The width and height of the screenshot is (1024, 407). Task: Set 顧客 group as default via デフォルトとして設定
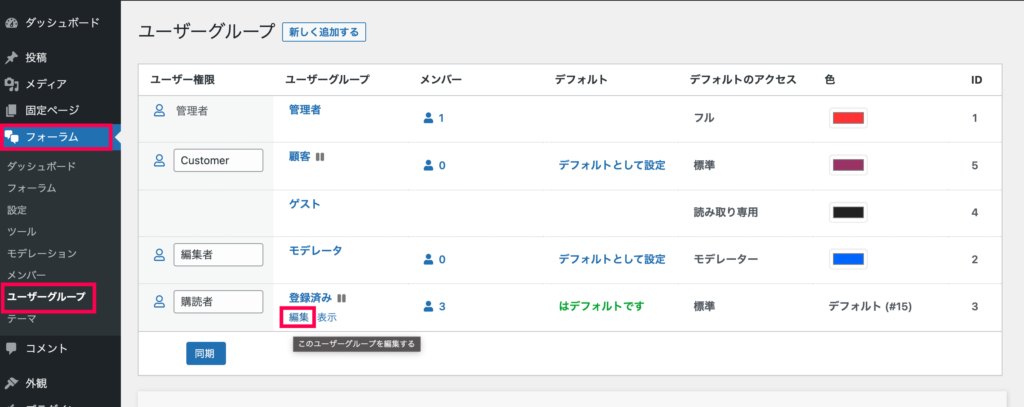[x=611, y=165]
